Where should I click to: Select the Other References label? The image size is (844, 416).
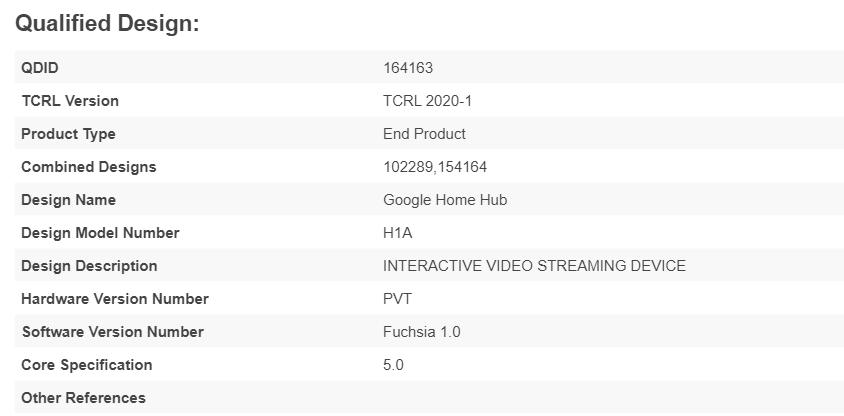[x=83, y=398]
